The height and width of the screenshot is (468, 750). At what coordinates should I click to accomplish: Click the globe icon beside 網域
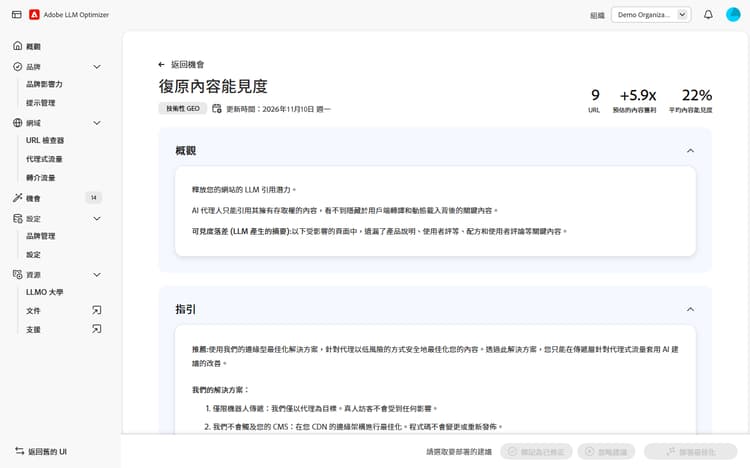(18, 123)
